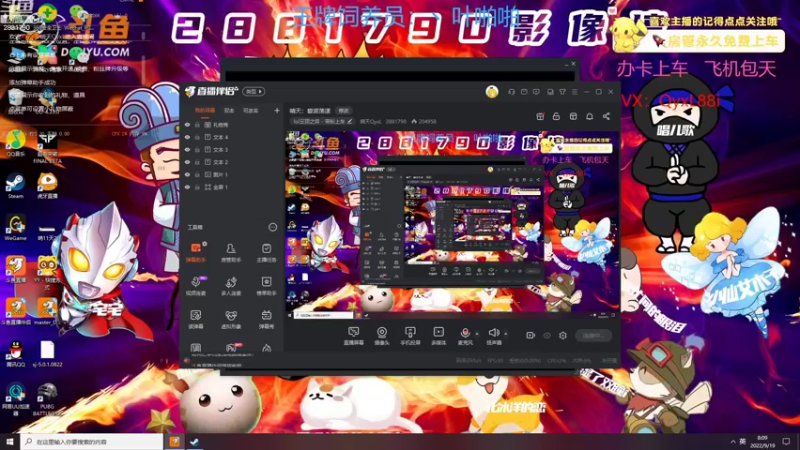The width and height of the screenshot is (800, 450).
Task: Add a 直播屏幕 screen capture source
Action: click(353, 336)
